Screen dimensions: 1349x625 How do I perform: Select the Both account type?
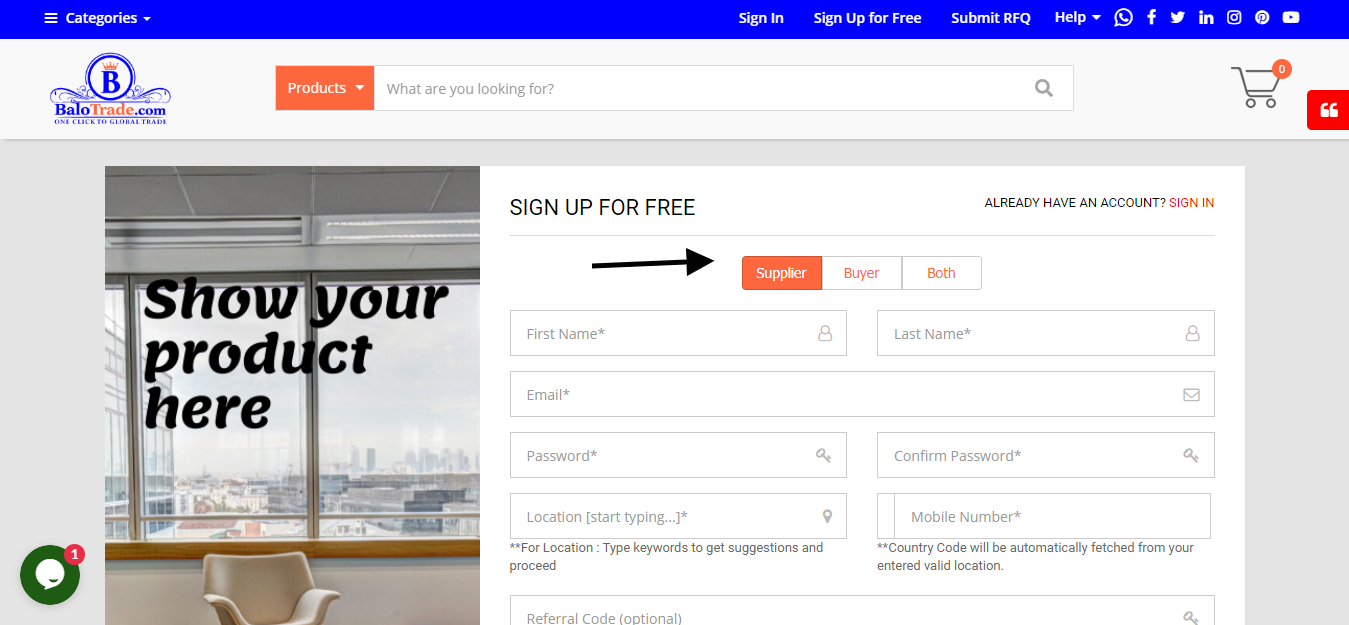pos(941,273)
